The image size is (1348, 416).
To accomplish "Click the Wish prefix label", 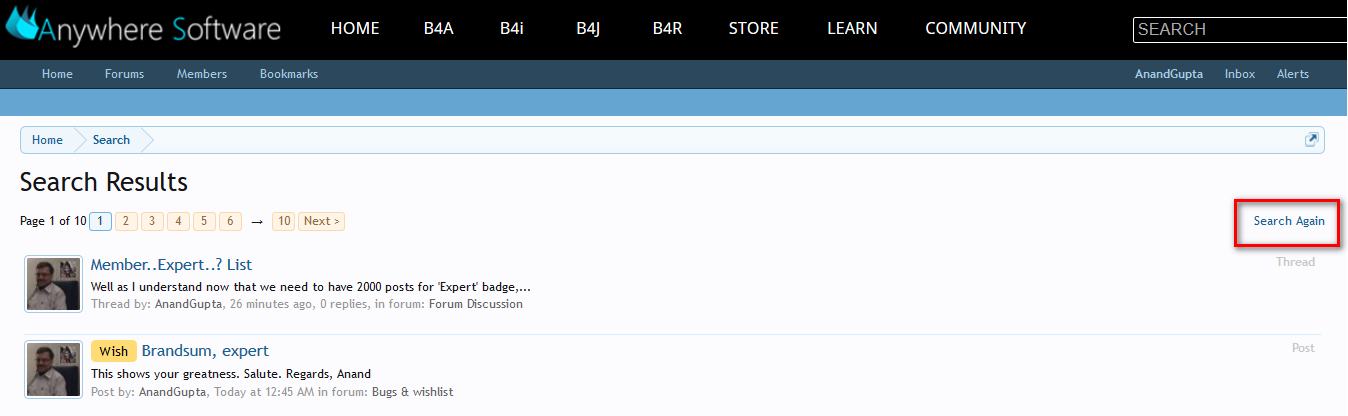I will 114,351.
